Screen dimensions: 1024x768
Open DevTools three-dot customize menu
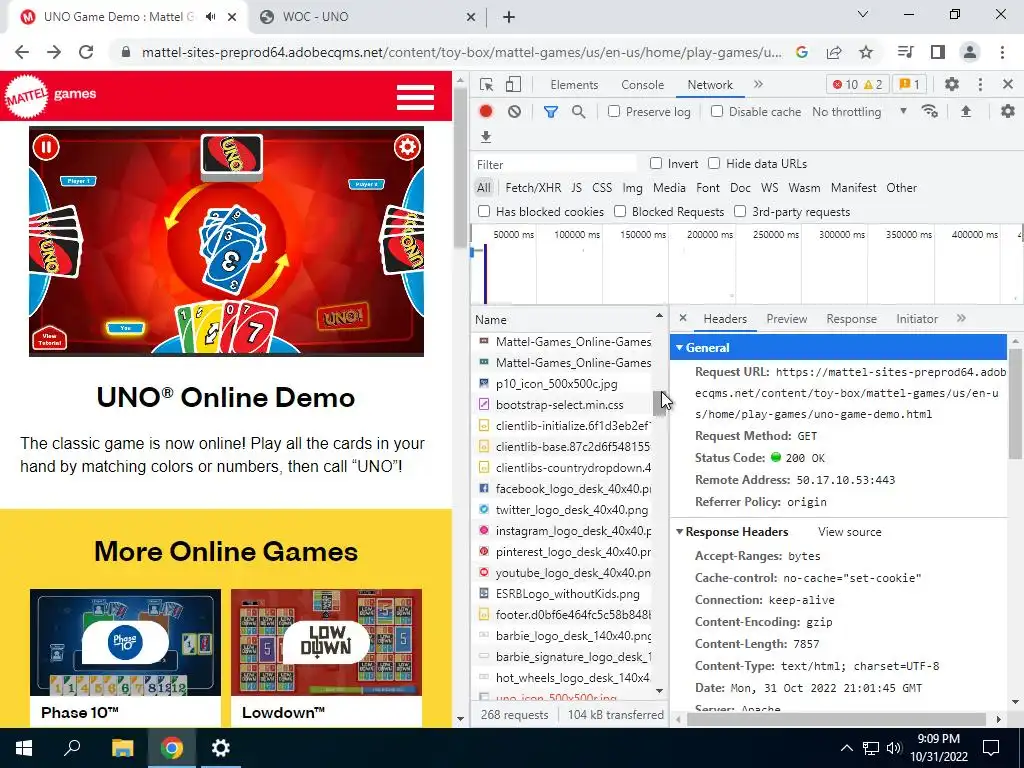[980, 84]
